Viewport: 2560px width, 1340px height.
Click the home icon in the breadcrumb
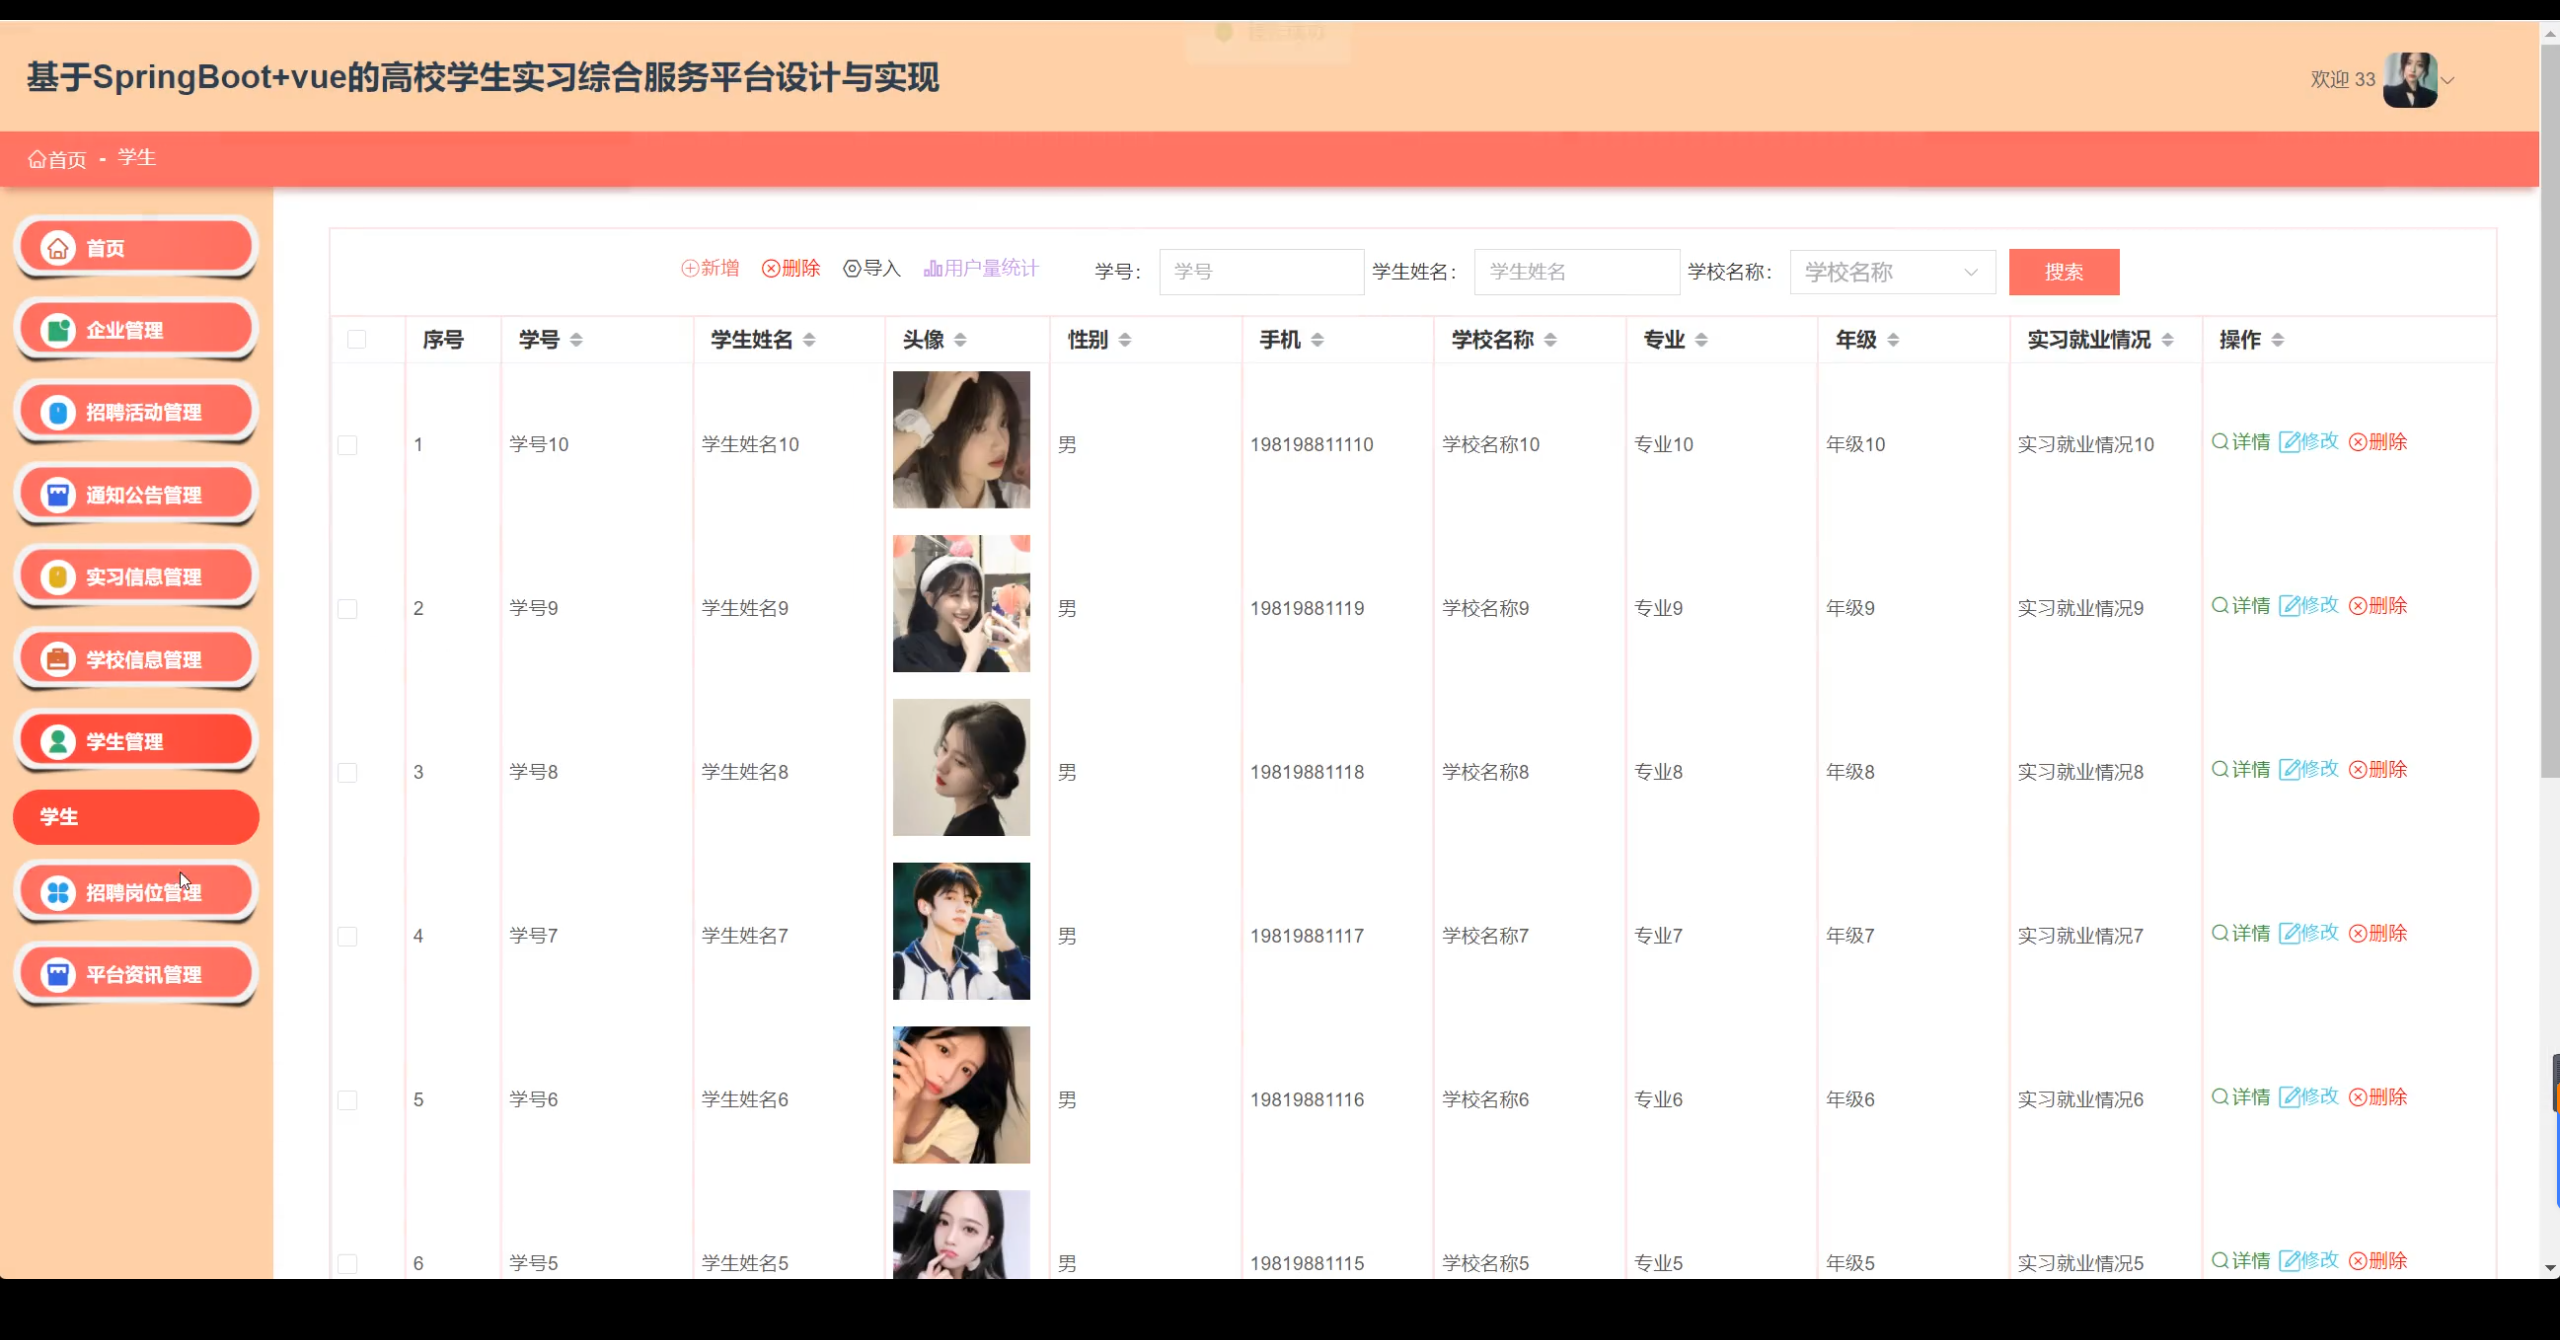click(37, 160)
